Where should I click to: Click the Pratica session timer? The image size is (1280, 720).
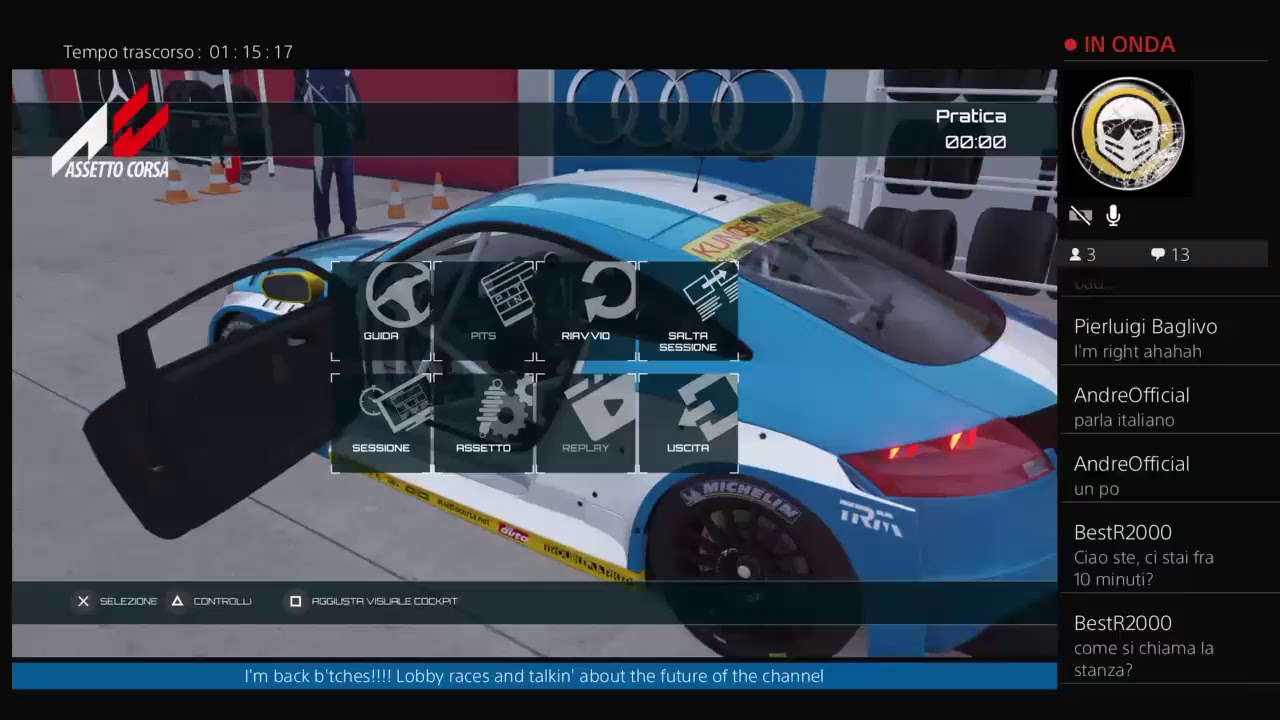coord(972,129)
